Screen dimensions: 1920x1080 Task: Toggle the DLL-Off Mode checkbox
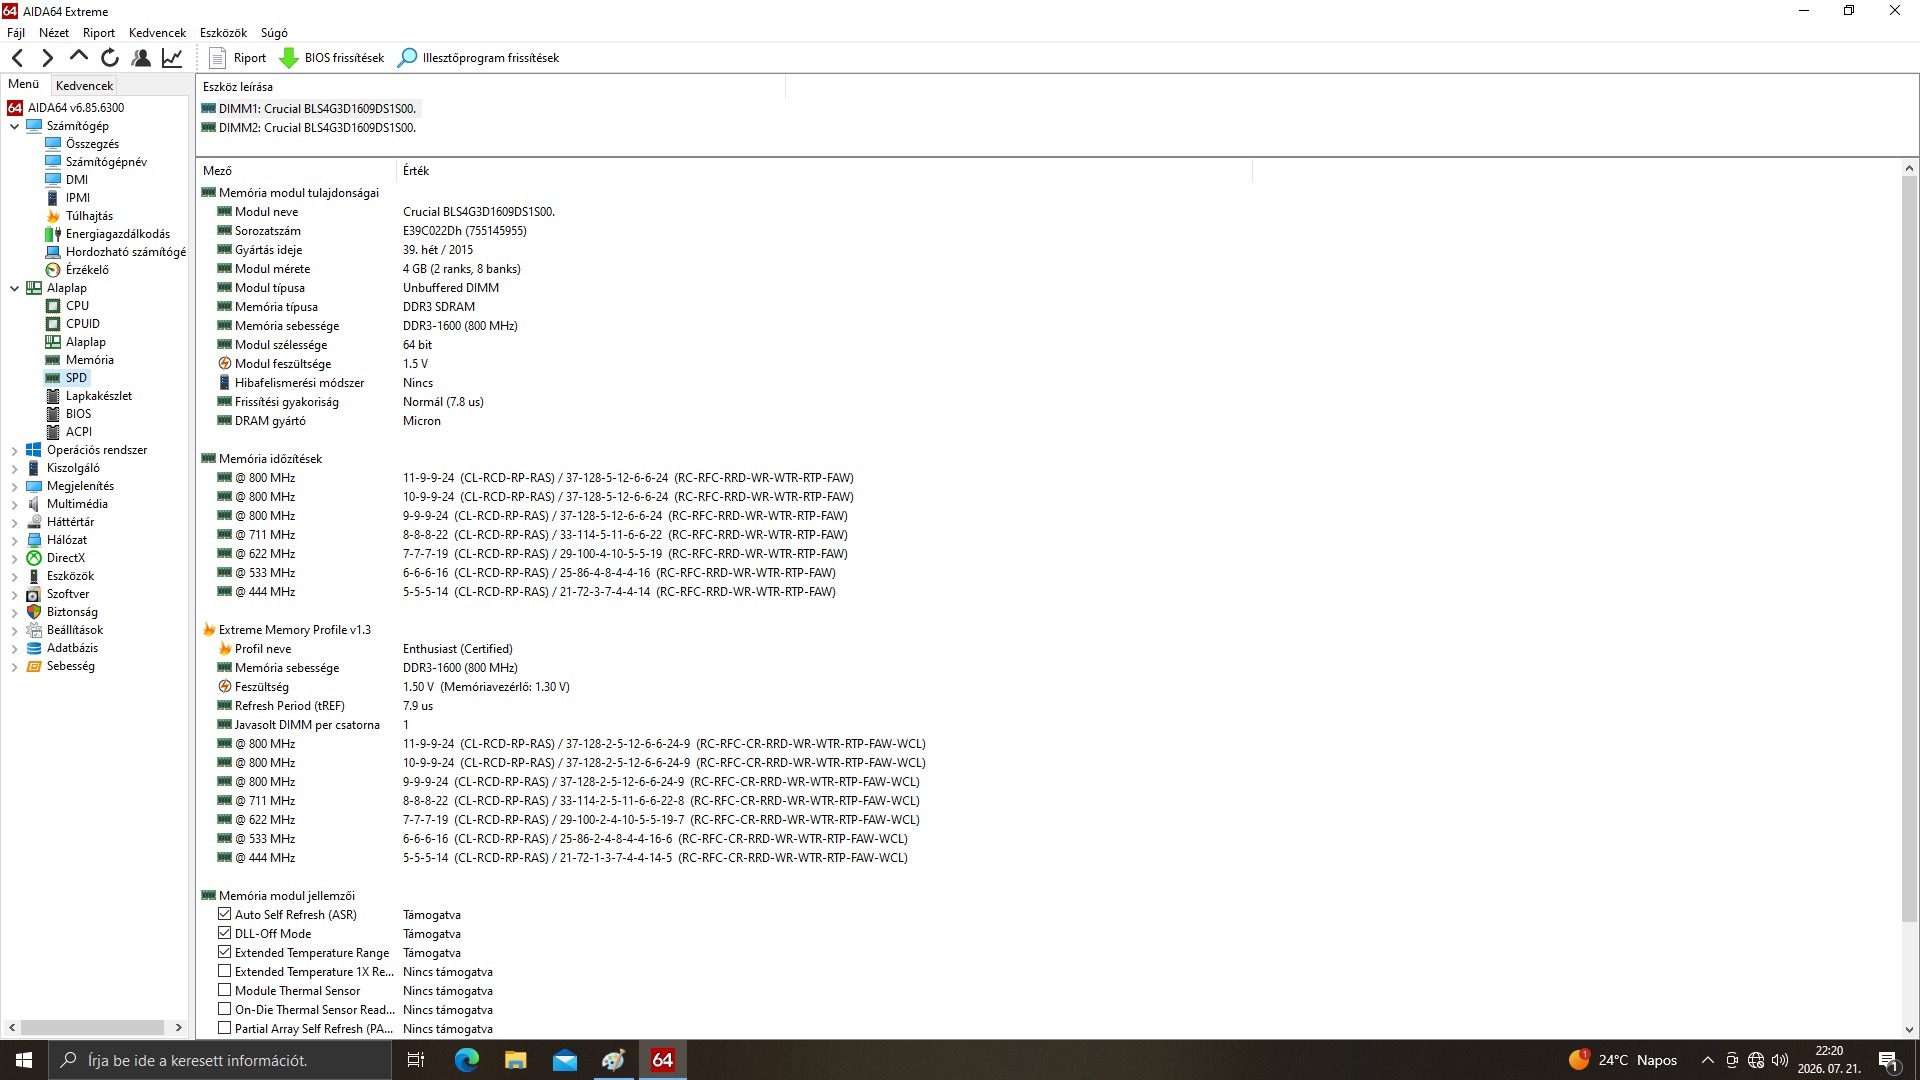click(224, 933)
